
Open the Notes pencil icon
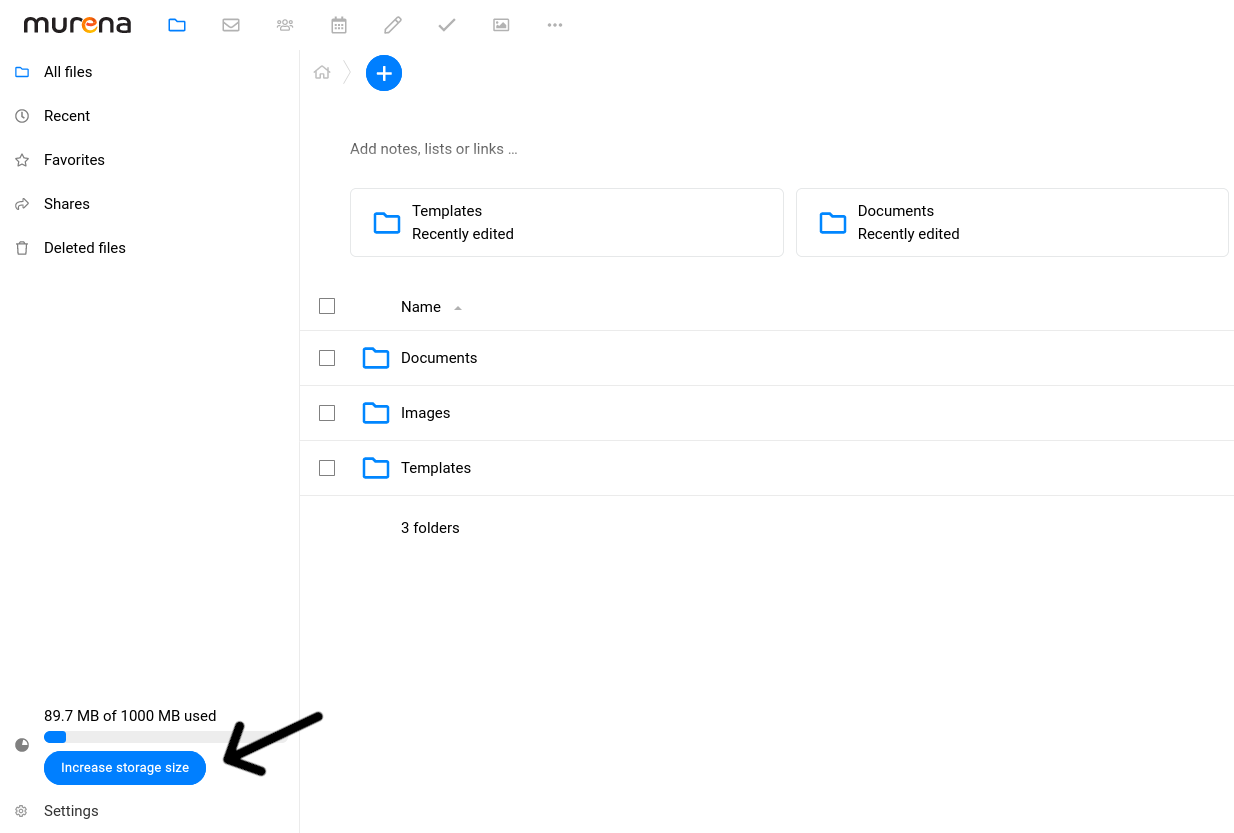393,25
